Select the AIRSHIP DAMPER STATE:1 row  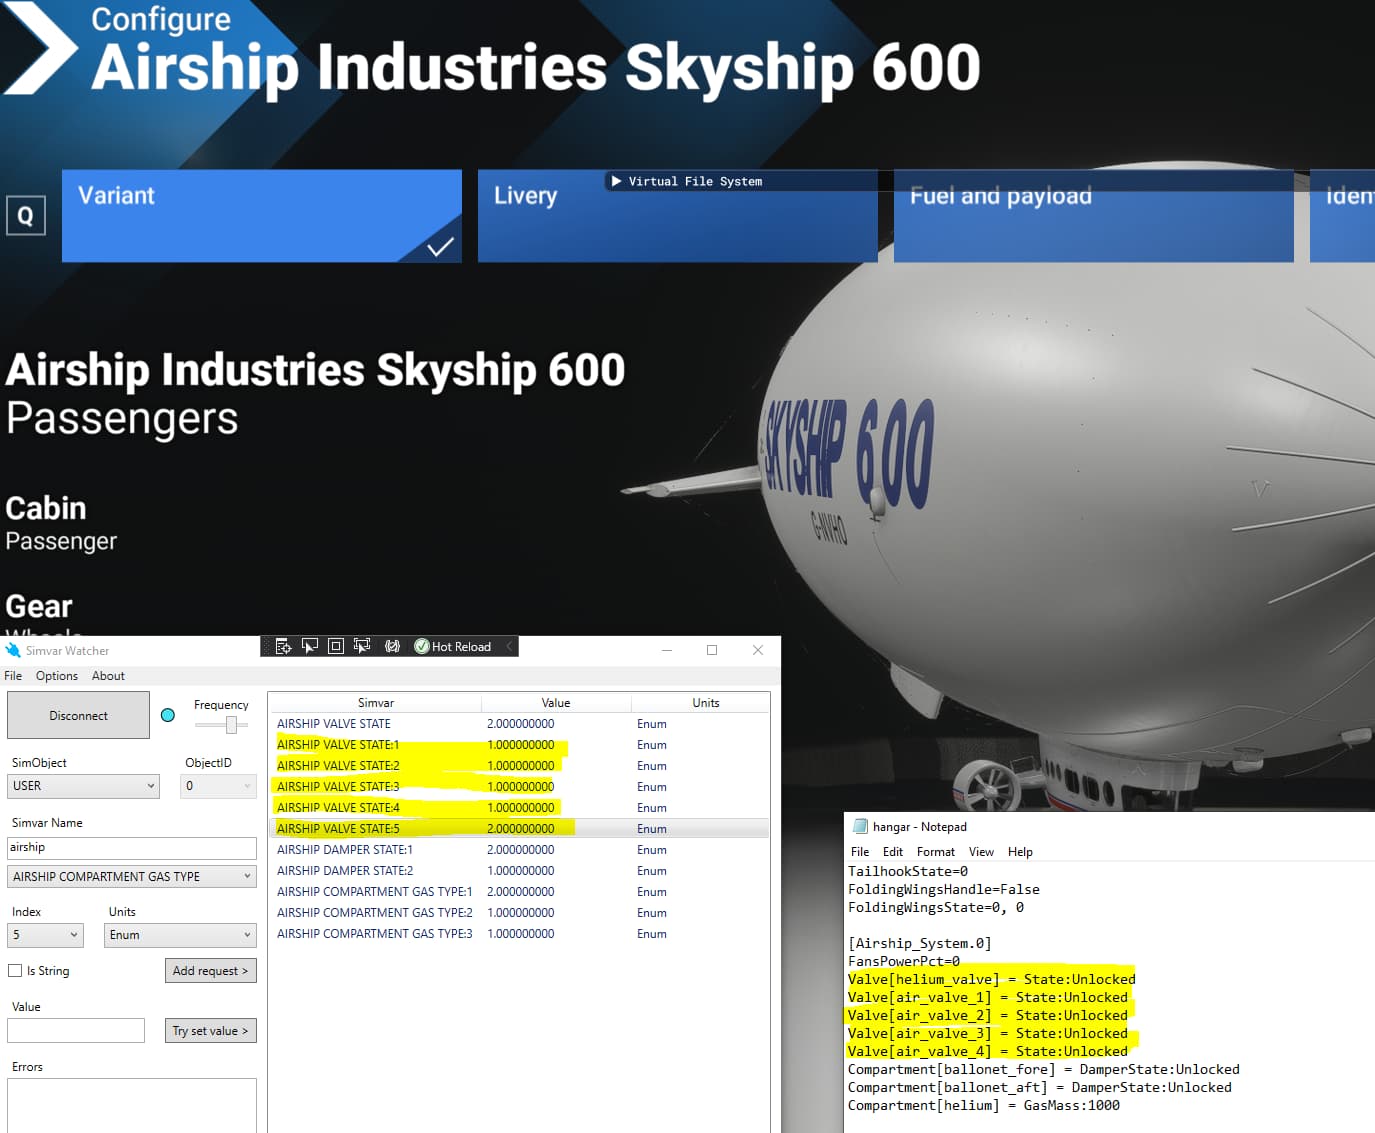coord(519,850)
